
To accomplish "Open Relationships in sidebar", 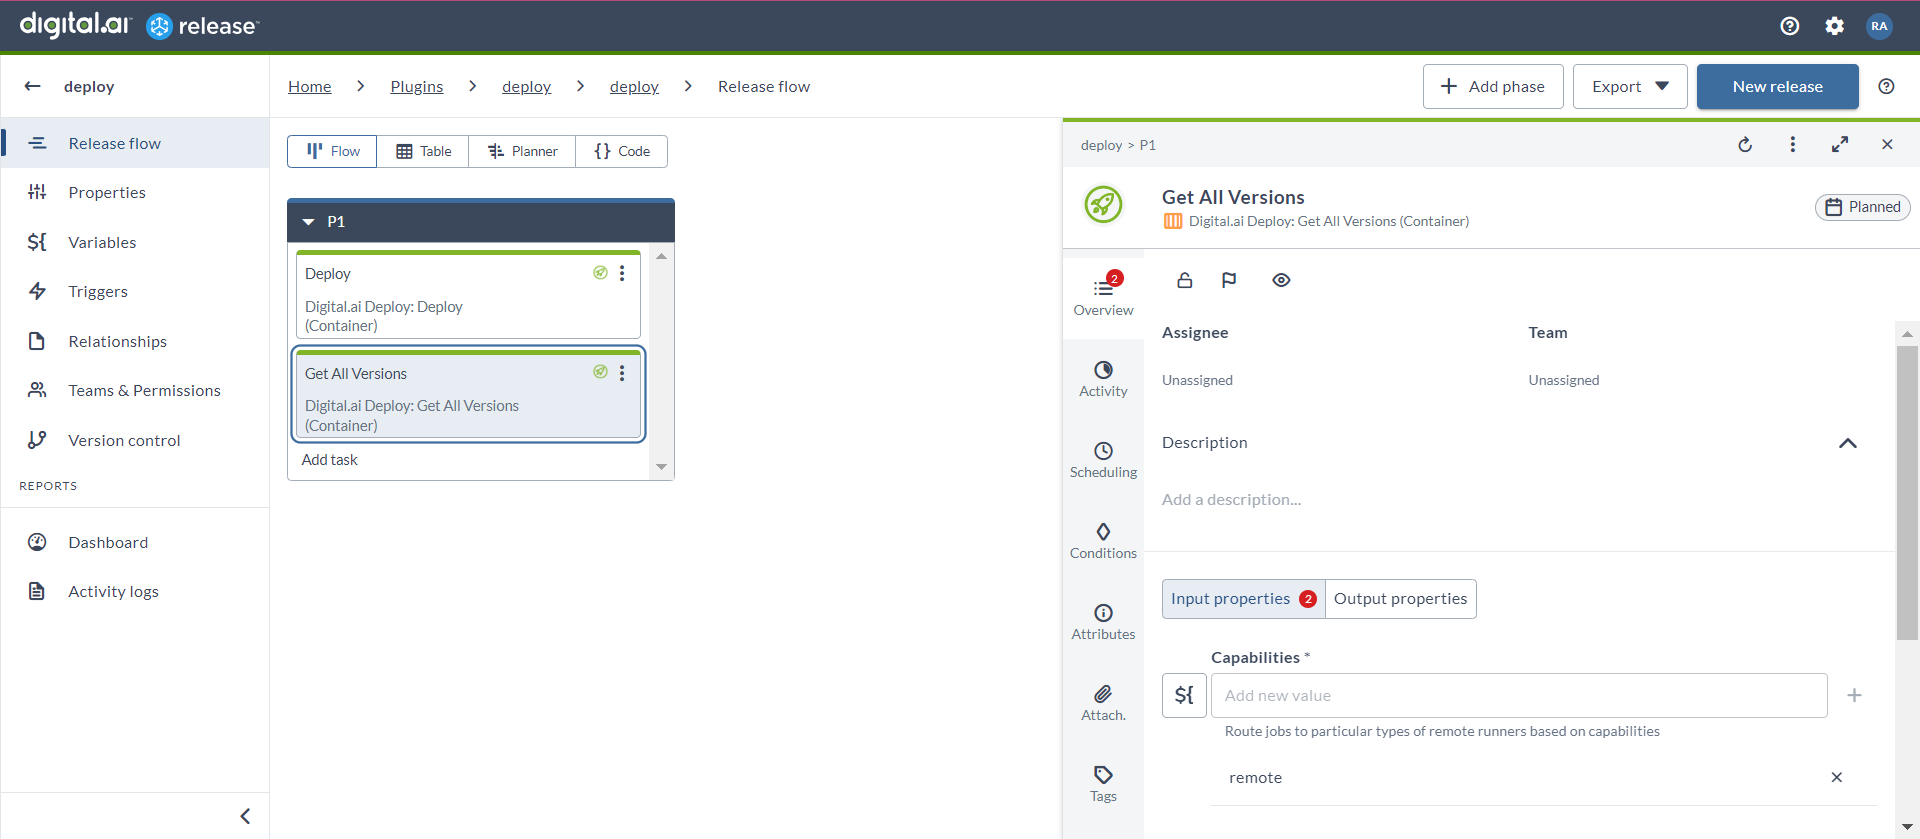I will 135,341.
